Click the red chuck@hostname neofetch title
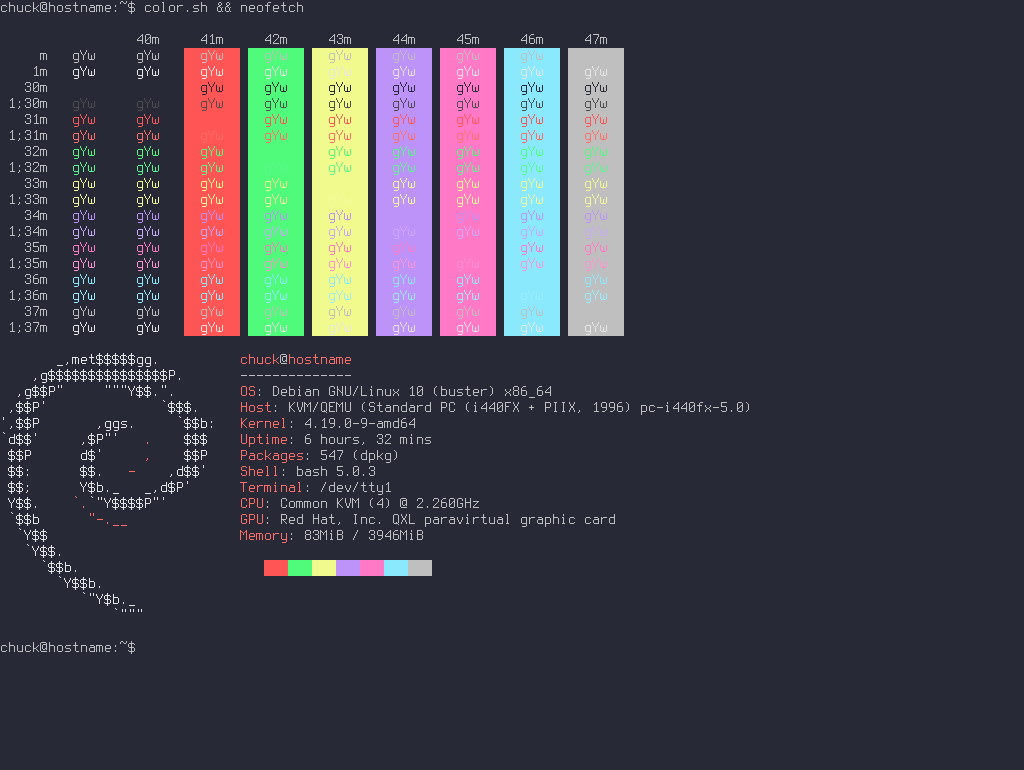The width and height of the screenshot is (1024, 770). (x=296, y=359)
